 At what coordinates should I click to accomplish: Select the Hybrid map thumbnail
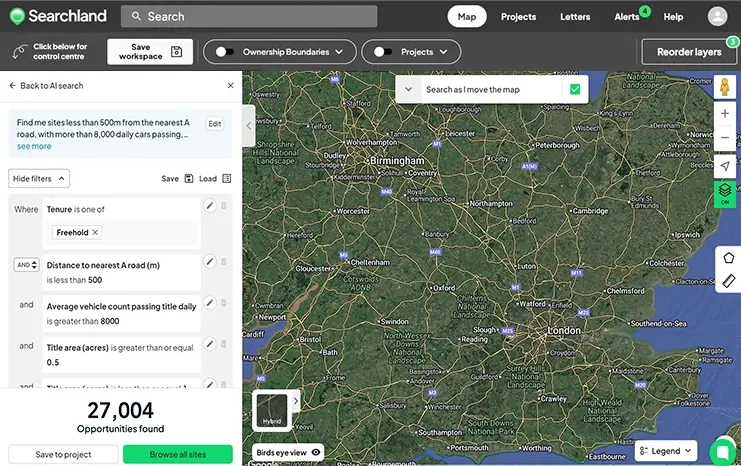272,410
